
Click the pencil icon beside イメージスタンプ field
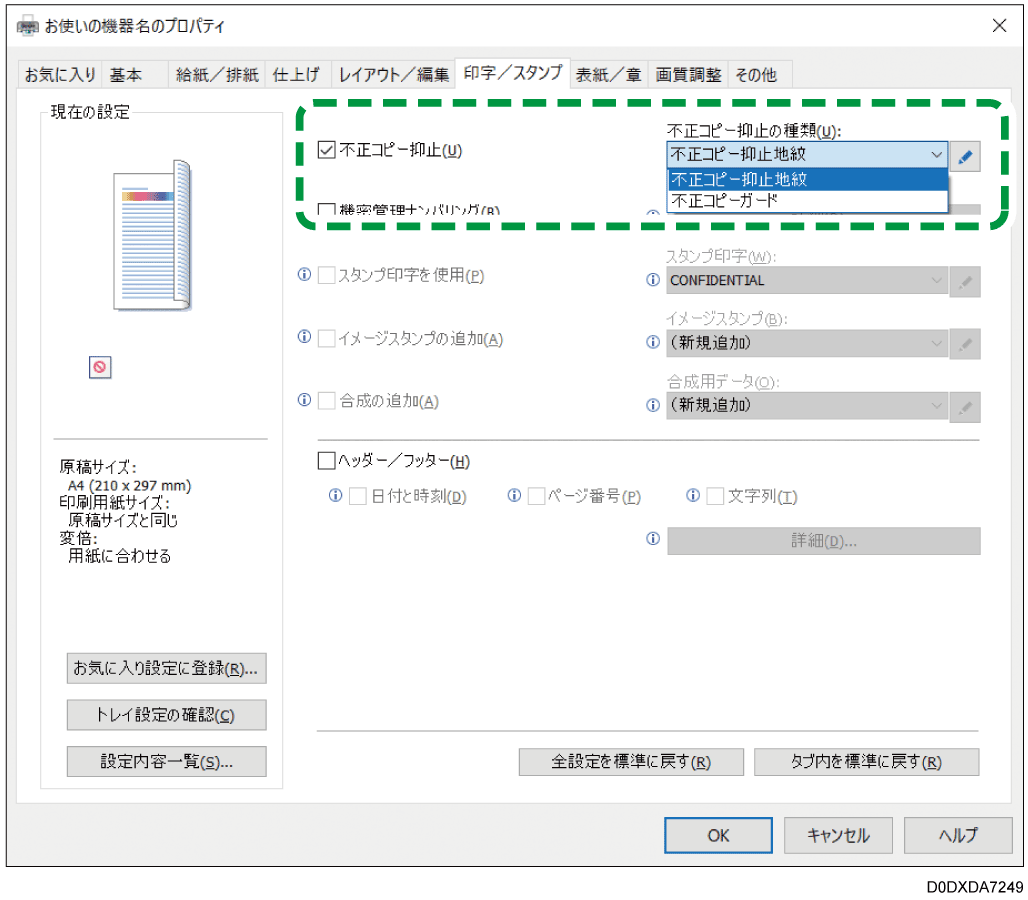point(964,342)
